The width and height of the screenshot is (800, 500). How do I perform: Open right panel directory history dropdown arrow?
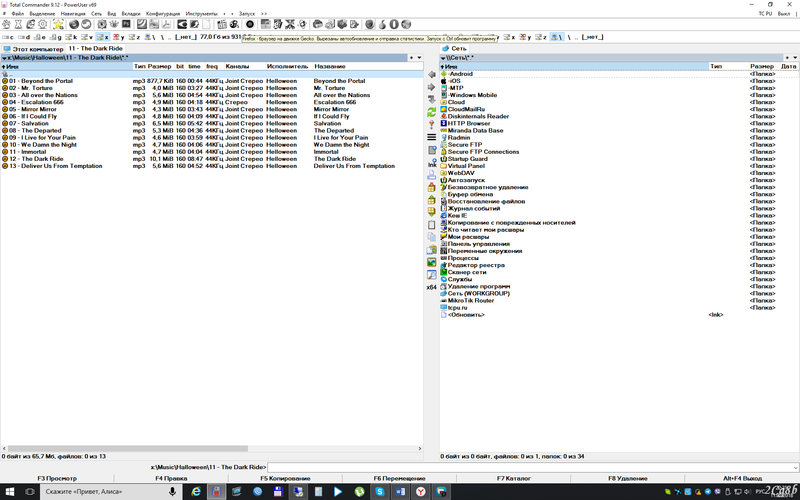tap(795, 58)
